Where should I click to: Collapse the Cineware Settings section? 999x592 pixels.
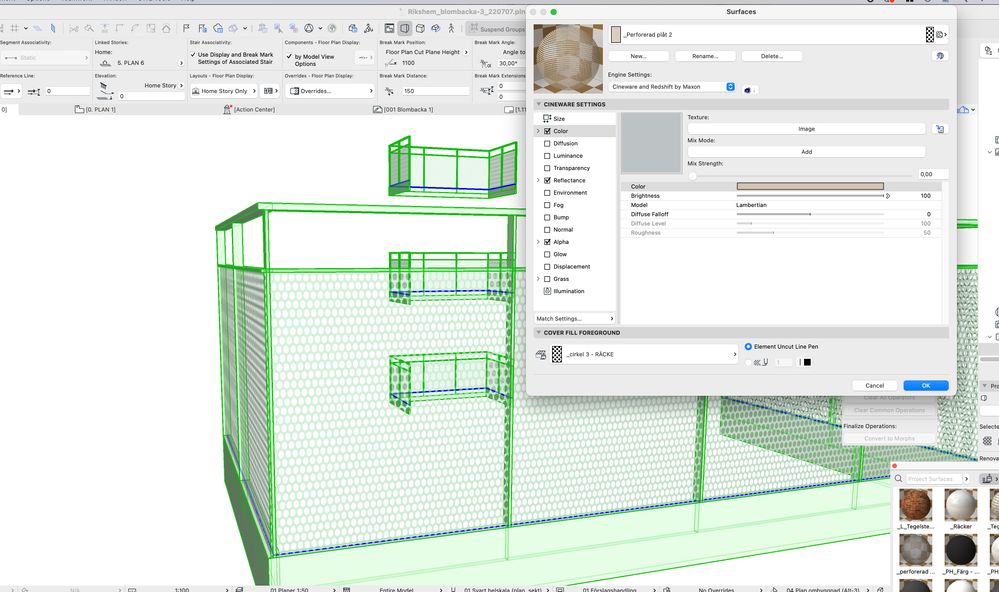pos(537,104)
